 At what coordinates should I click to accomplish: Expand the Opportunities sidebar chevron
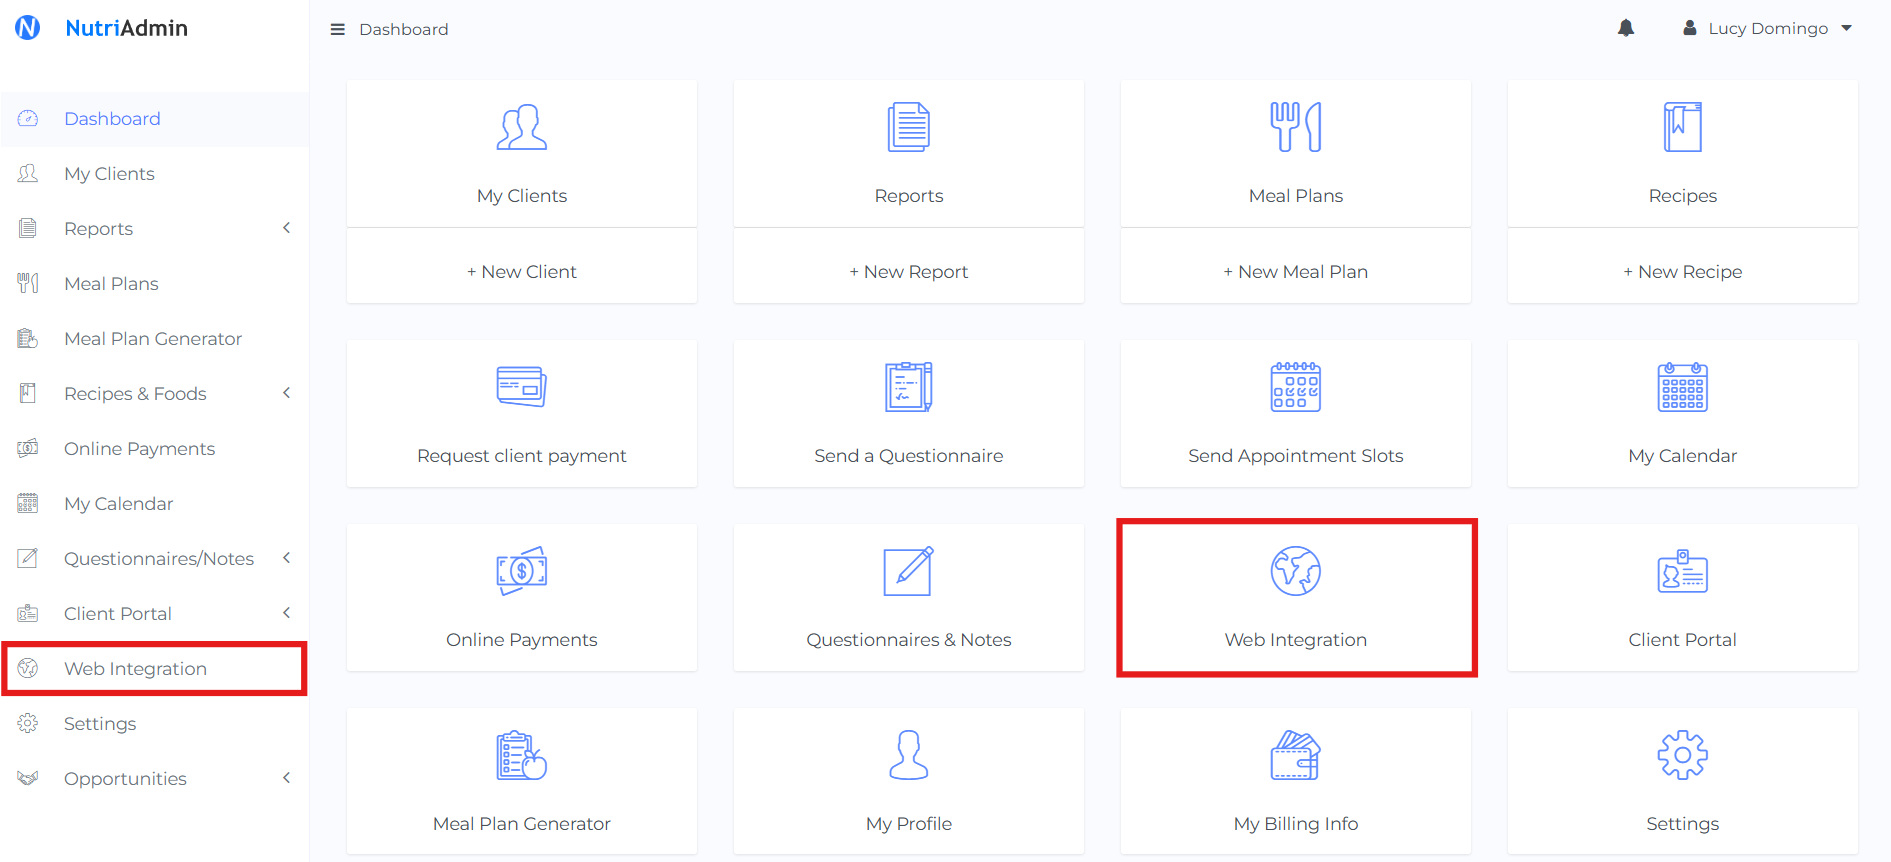287,778
